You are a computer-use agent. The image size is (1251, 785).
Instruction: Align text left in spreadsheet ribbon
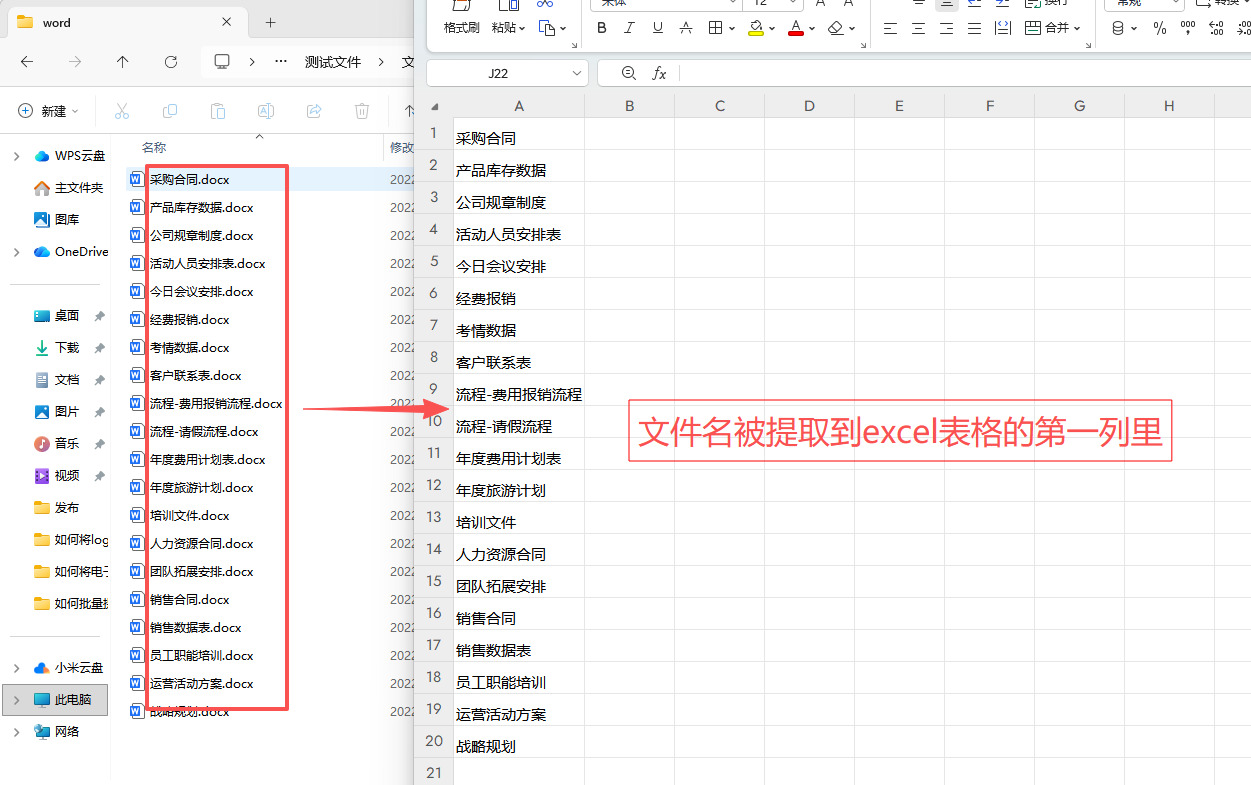[x=891, y=28]
